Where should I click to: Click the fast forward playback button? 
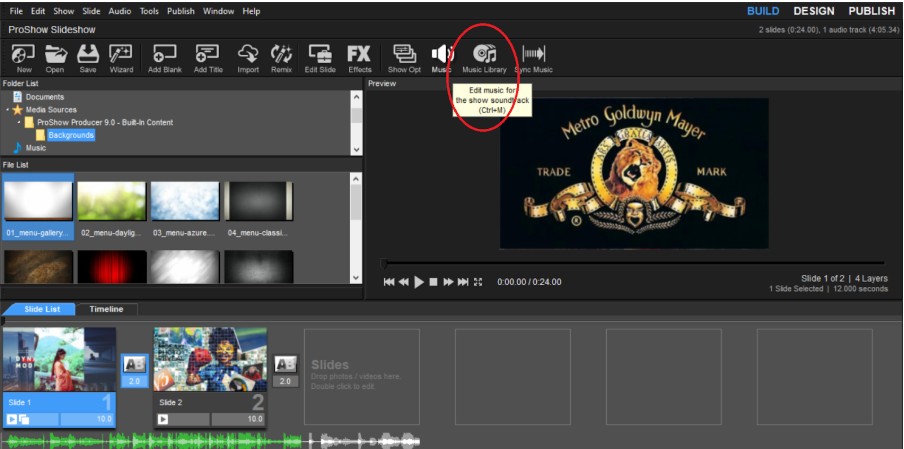[x=448, y=282]
